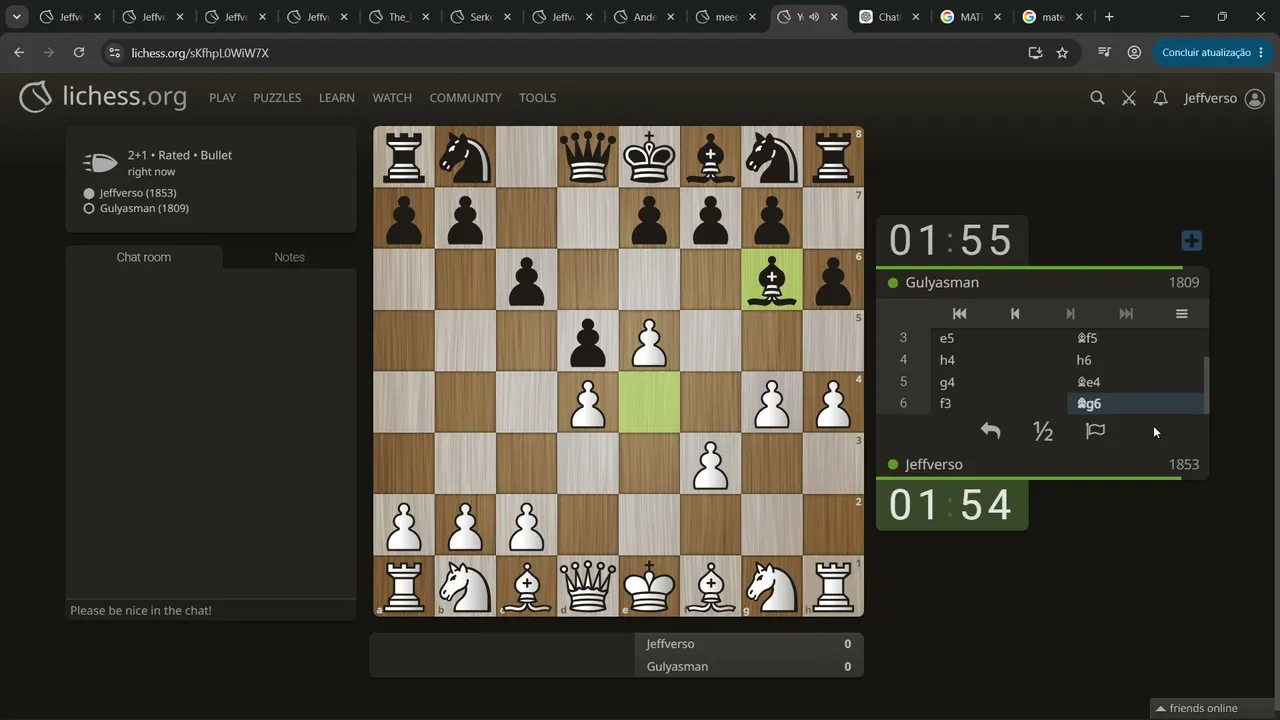Open the COMMUNITY menu
Screen dimensions: 1280x720
[x=465, y=98]
